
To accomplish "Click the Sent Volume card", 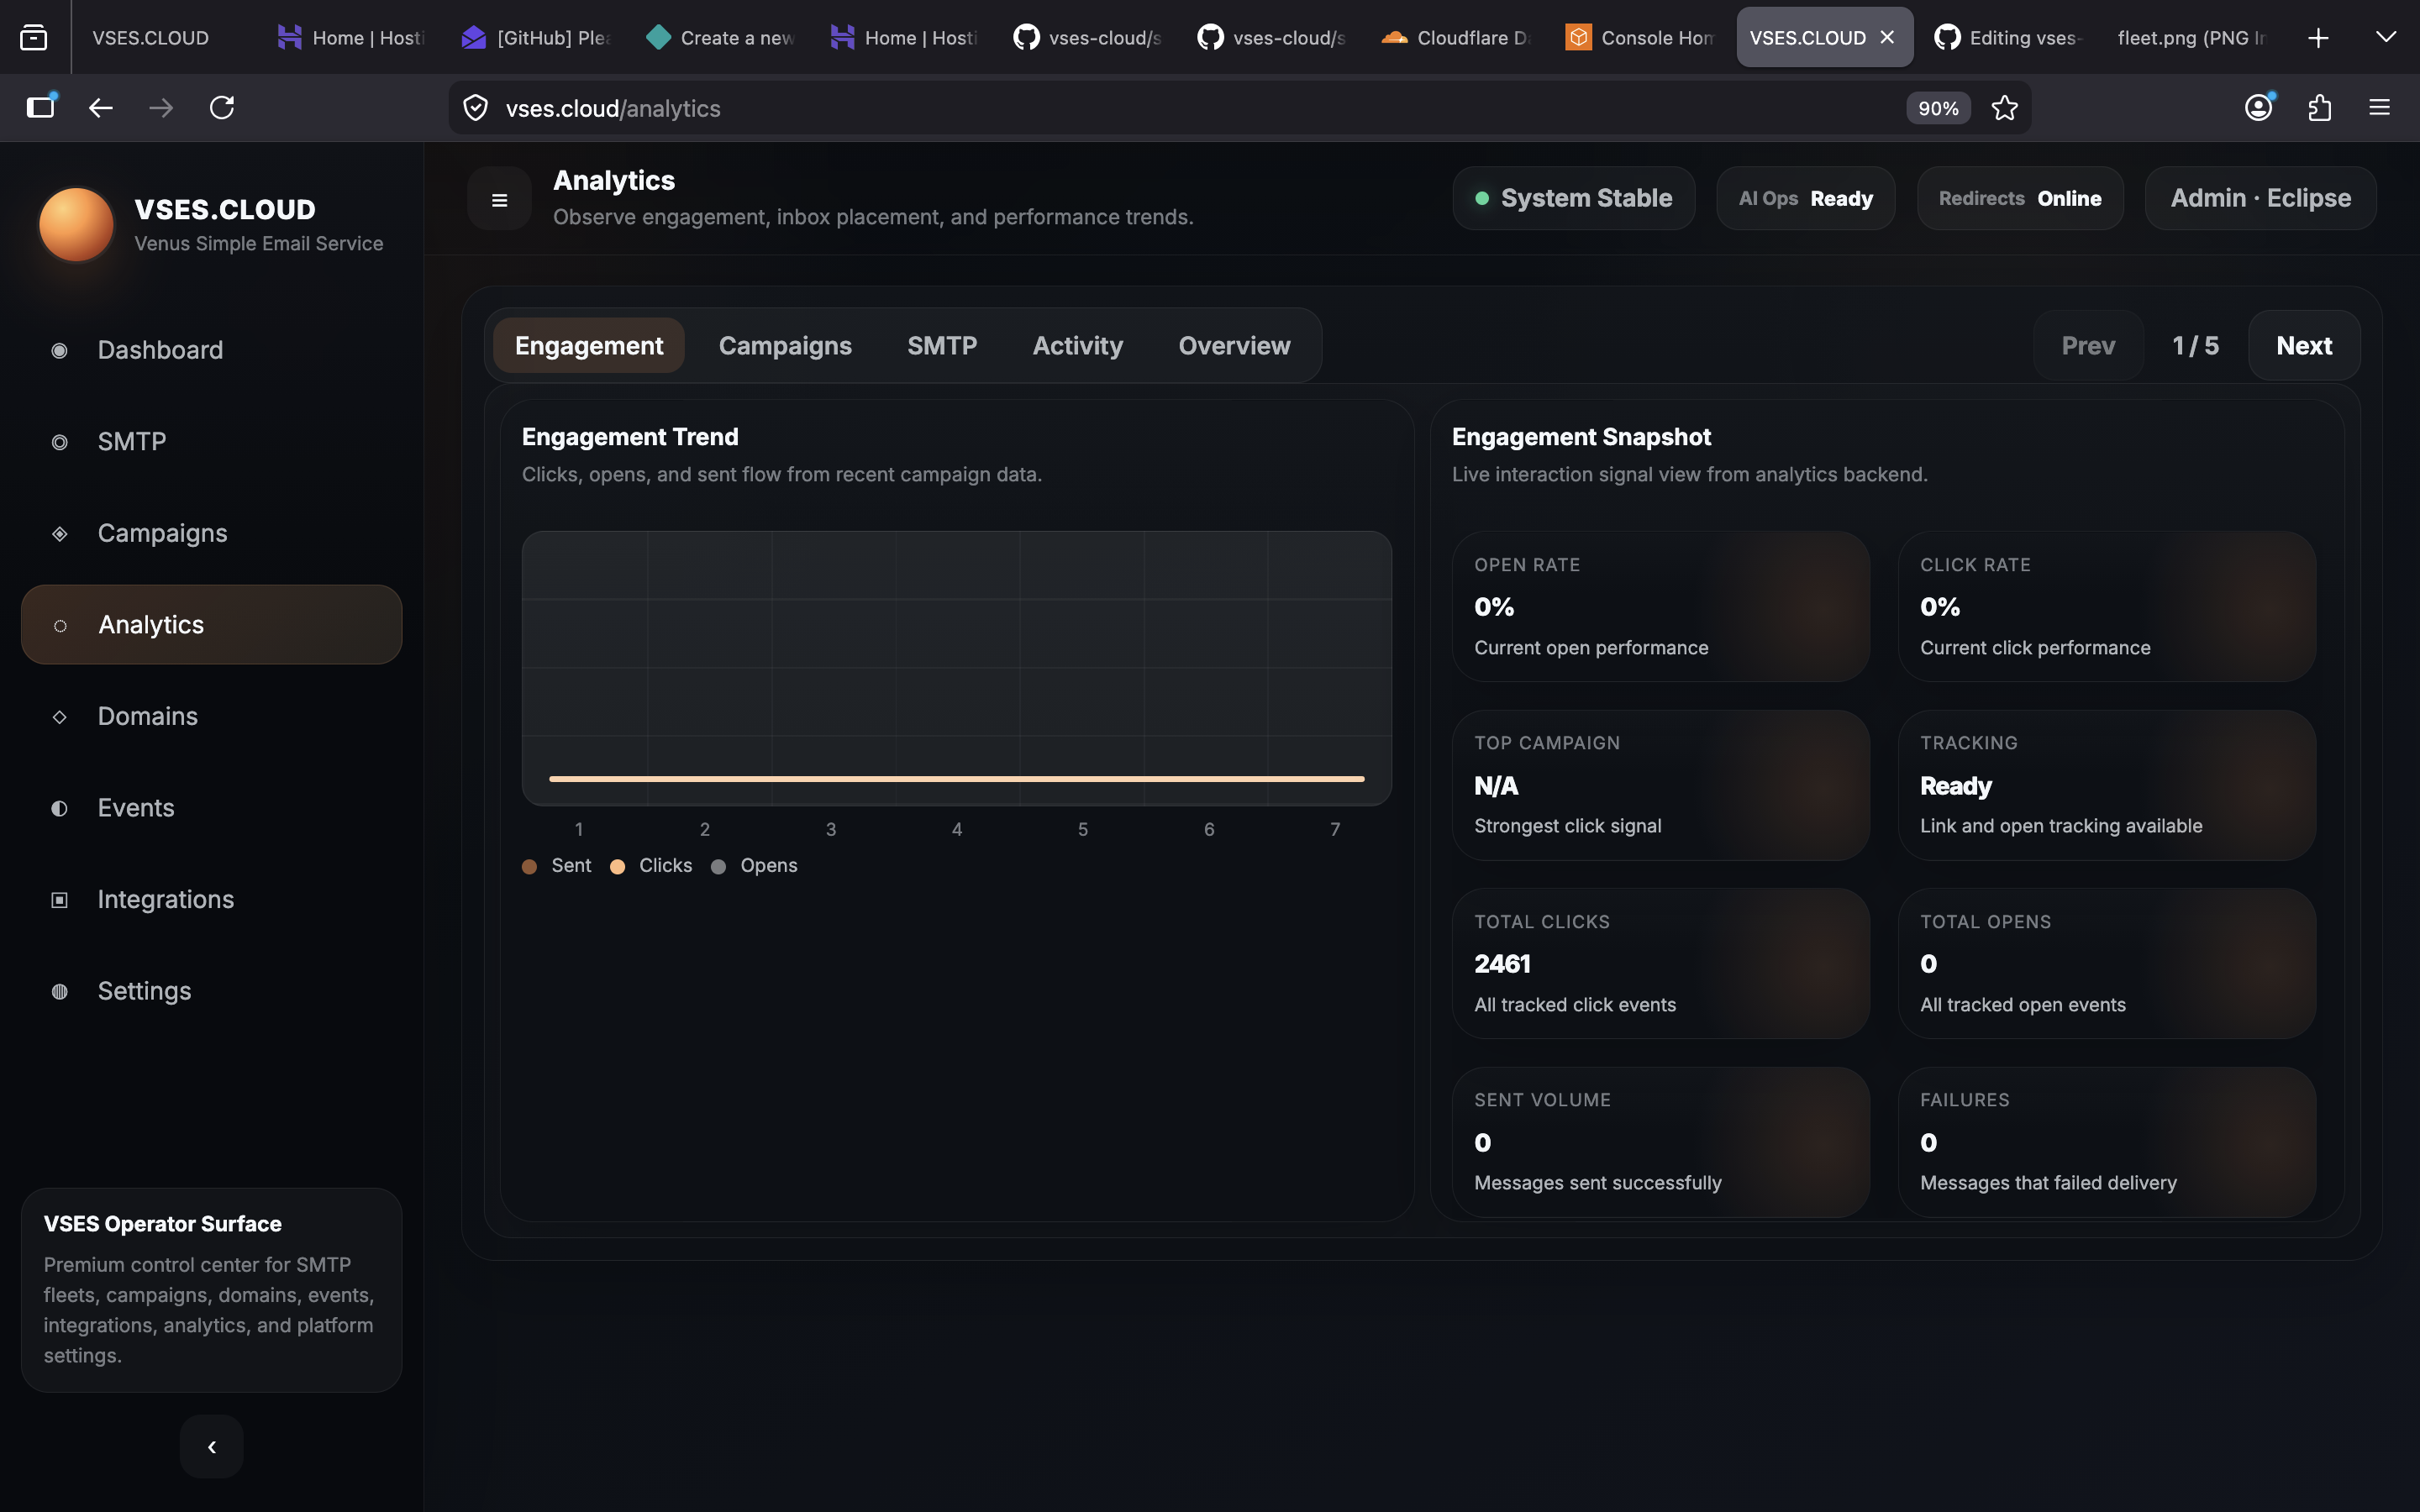I will pos(1661,1142).
